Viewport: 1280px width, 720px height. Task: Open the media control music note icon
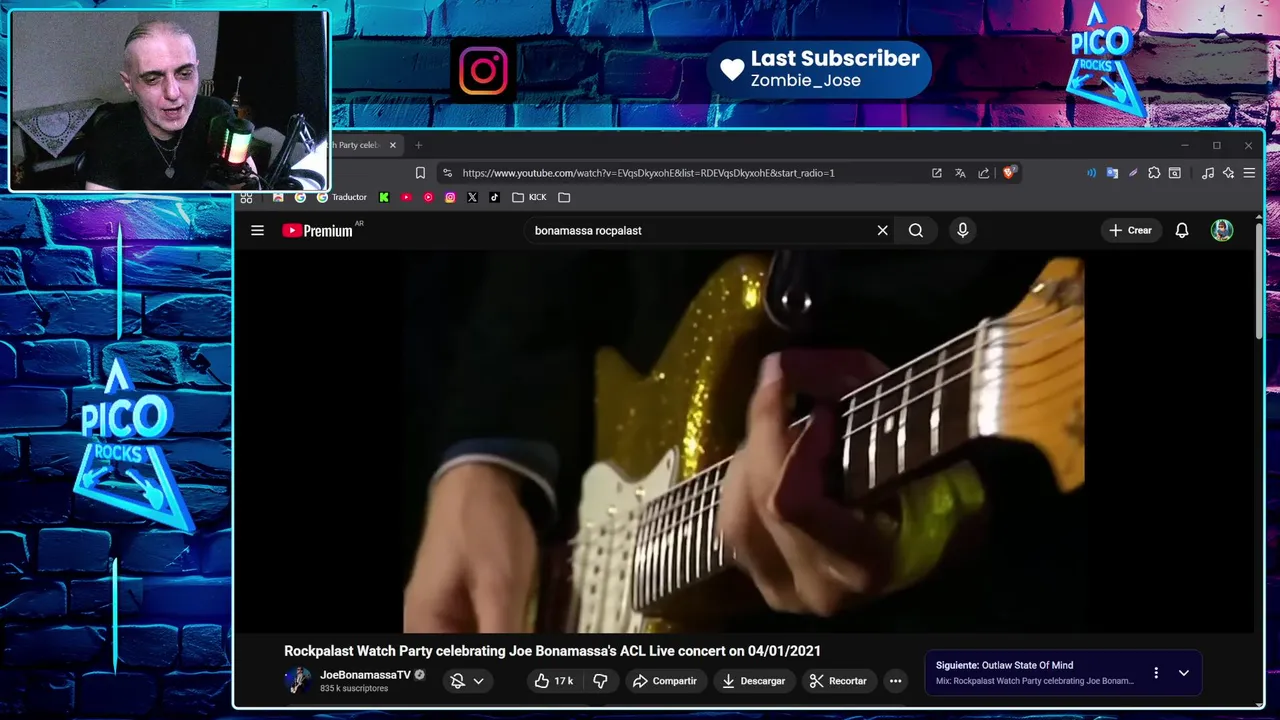pos(1208,173)
